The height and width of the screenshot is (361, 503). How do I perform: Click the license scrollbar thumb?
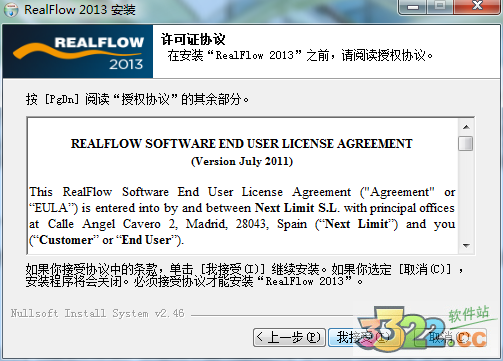466,143
